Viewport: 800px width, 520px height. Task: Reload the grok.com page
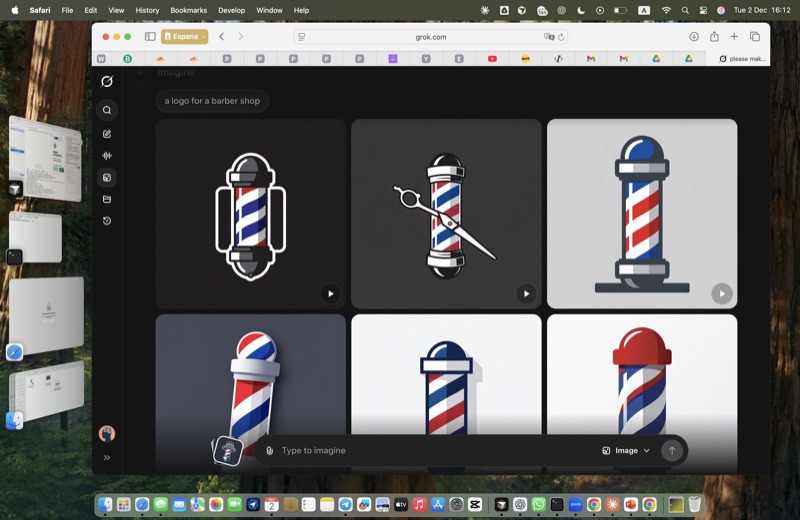click(561, 37)
